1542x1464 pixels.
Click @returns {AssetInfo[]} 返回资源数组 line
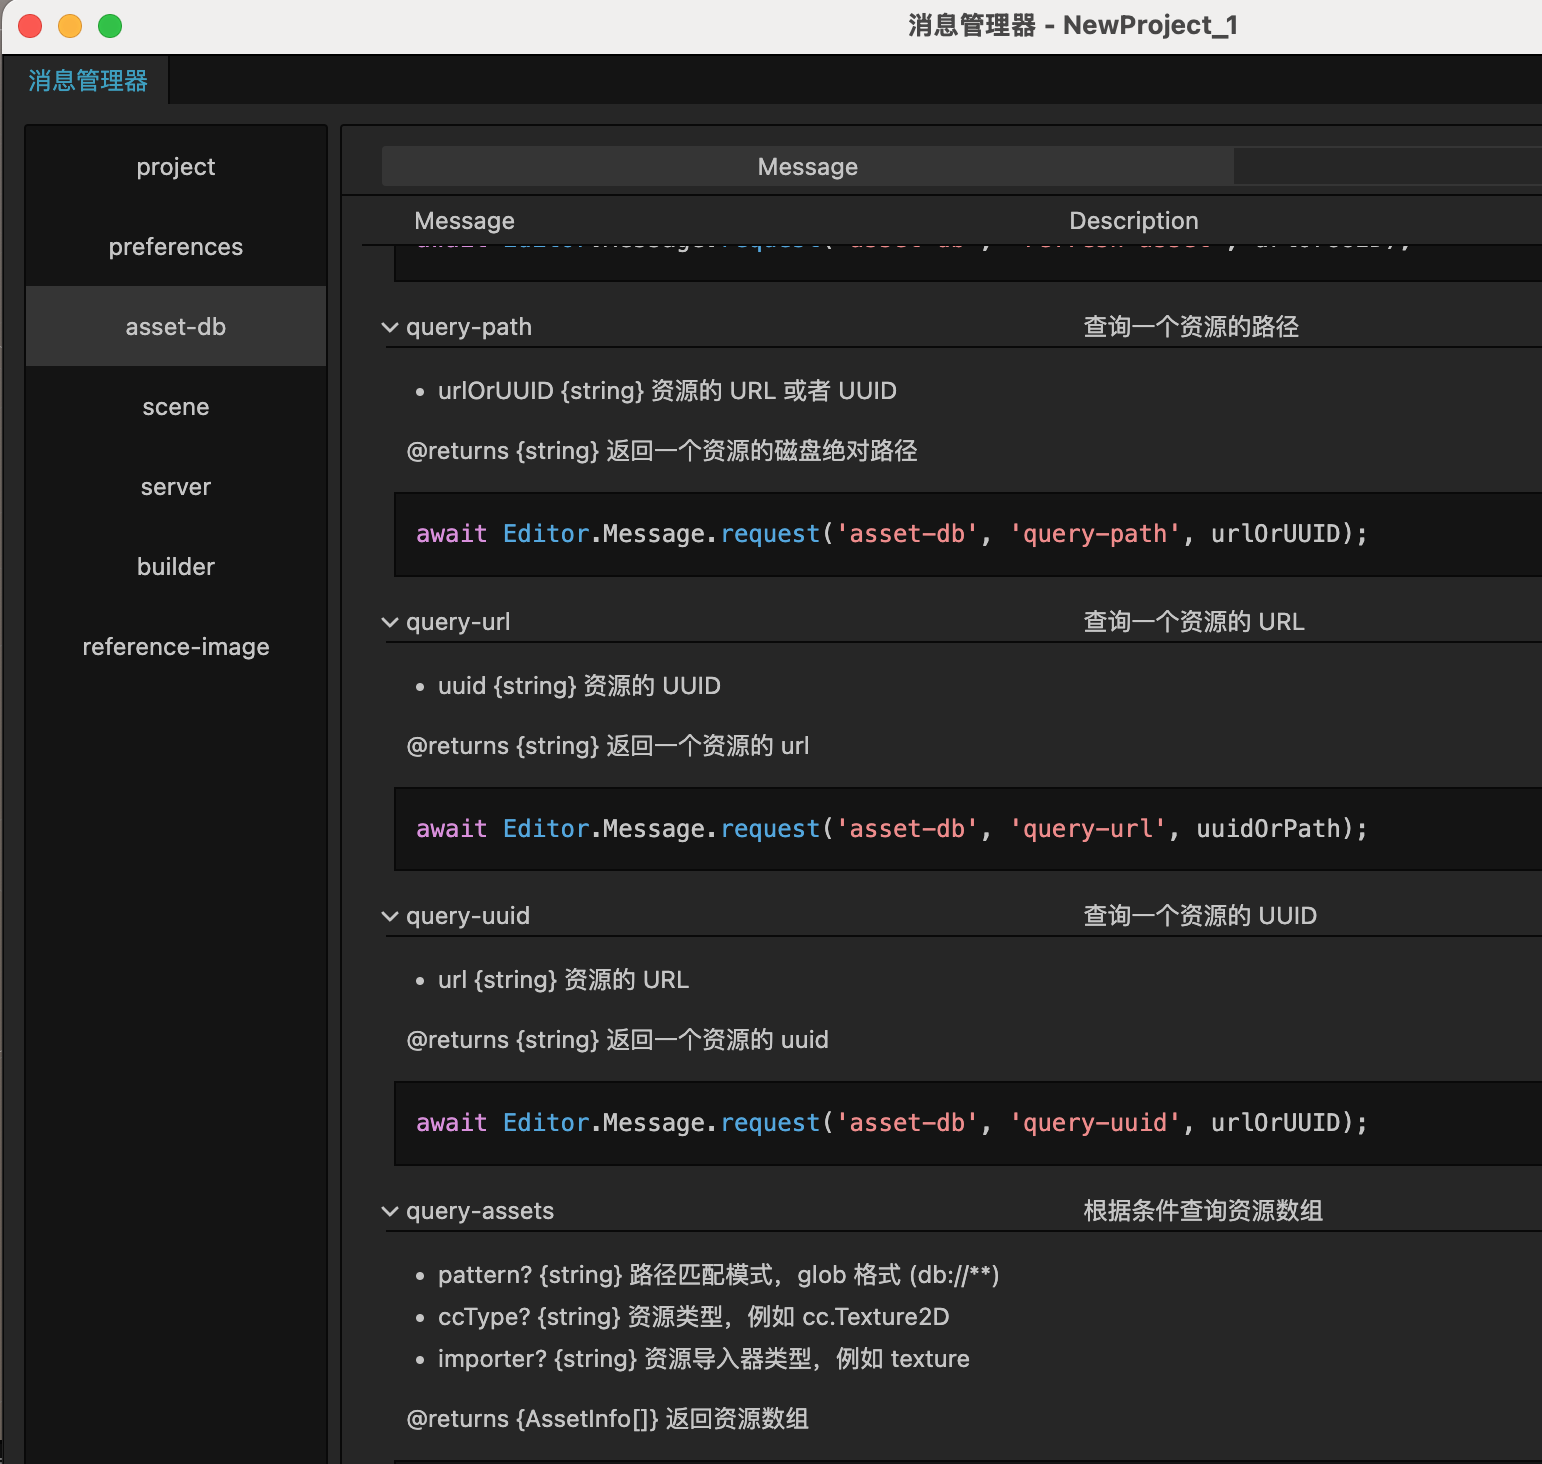[x=608, y=1419]
